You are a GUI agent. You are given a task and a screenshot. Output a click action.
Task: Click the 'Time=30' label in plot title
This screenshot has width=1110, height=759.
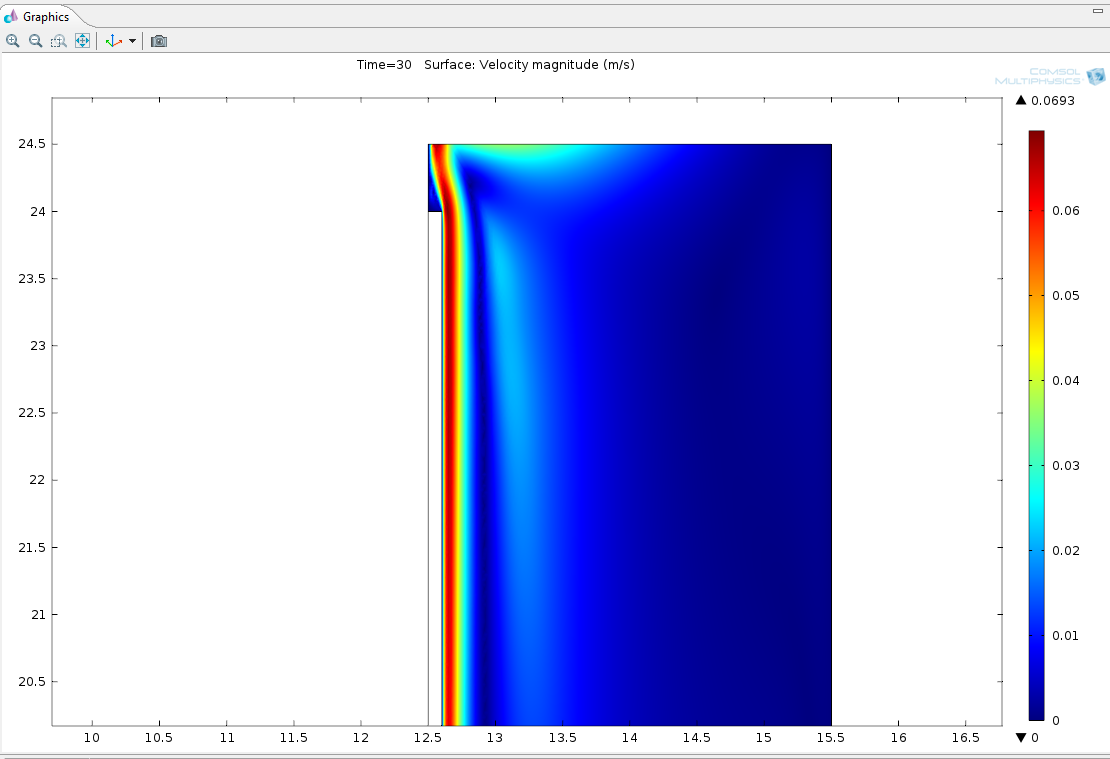[384, 65]
